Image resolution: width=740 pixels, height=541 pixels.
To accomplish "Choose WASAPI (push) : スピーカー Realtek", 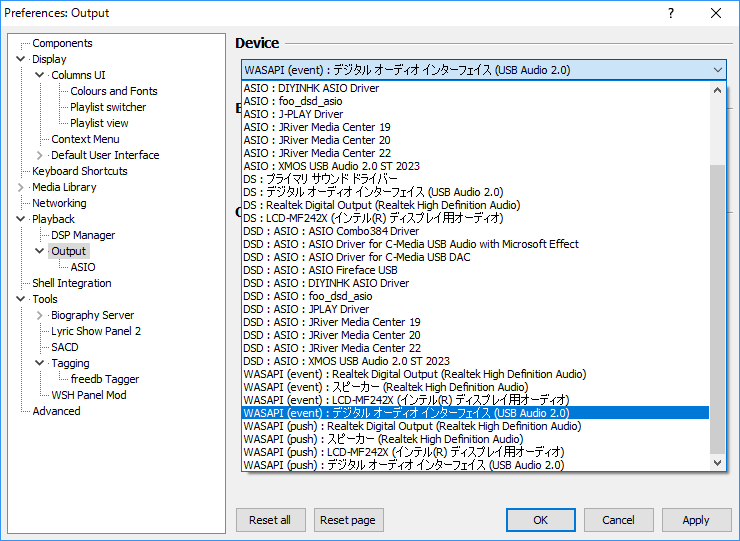I will click(x=475, y=439).
